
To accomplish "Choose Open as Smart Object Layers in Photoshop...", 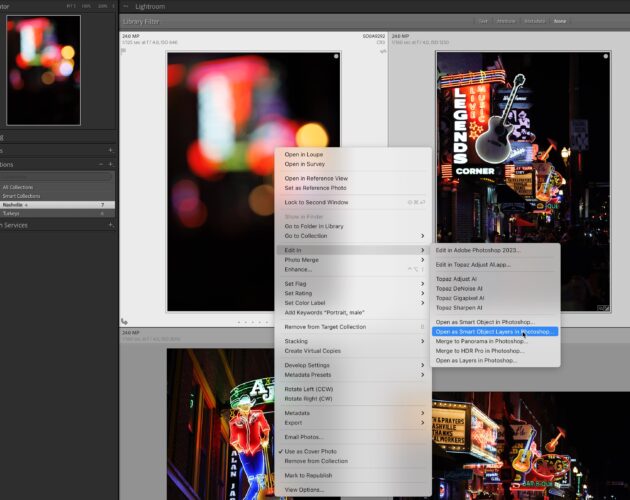I will point(495,332).
